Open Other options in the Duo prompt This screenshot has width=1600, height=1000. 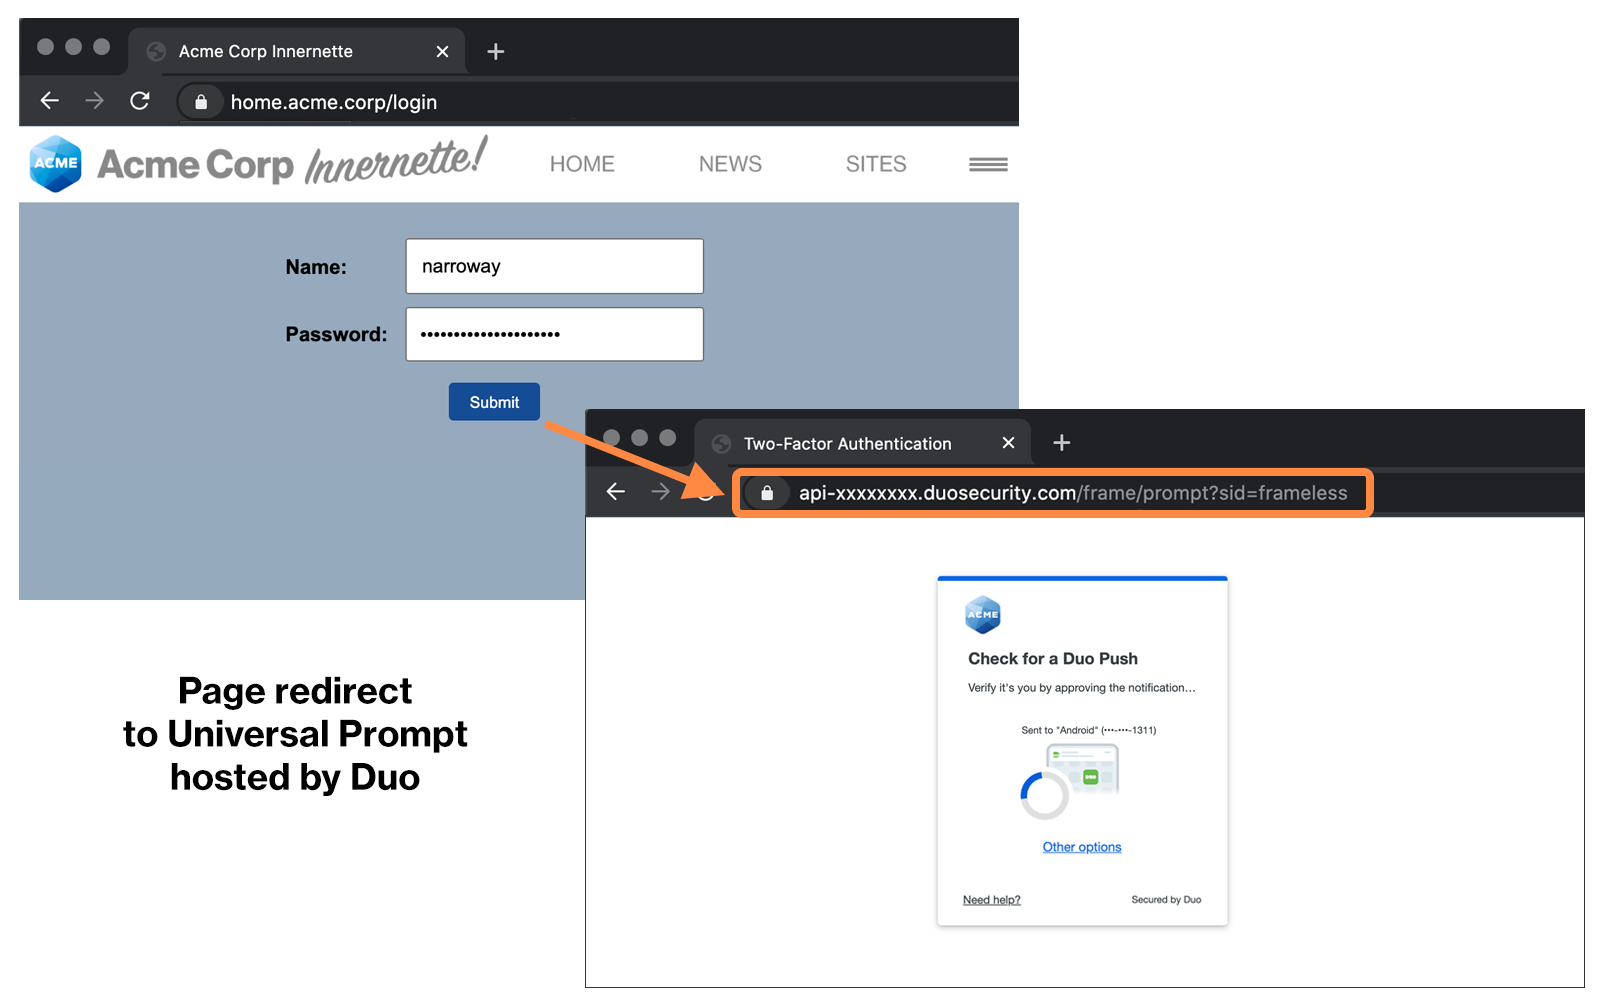point(1081,847)
